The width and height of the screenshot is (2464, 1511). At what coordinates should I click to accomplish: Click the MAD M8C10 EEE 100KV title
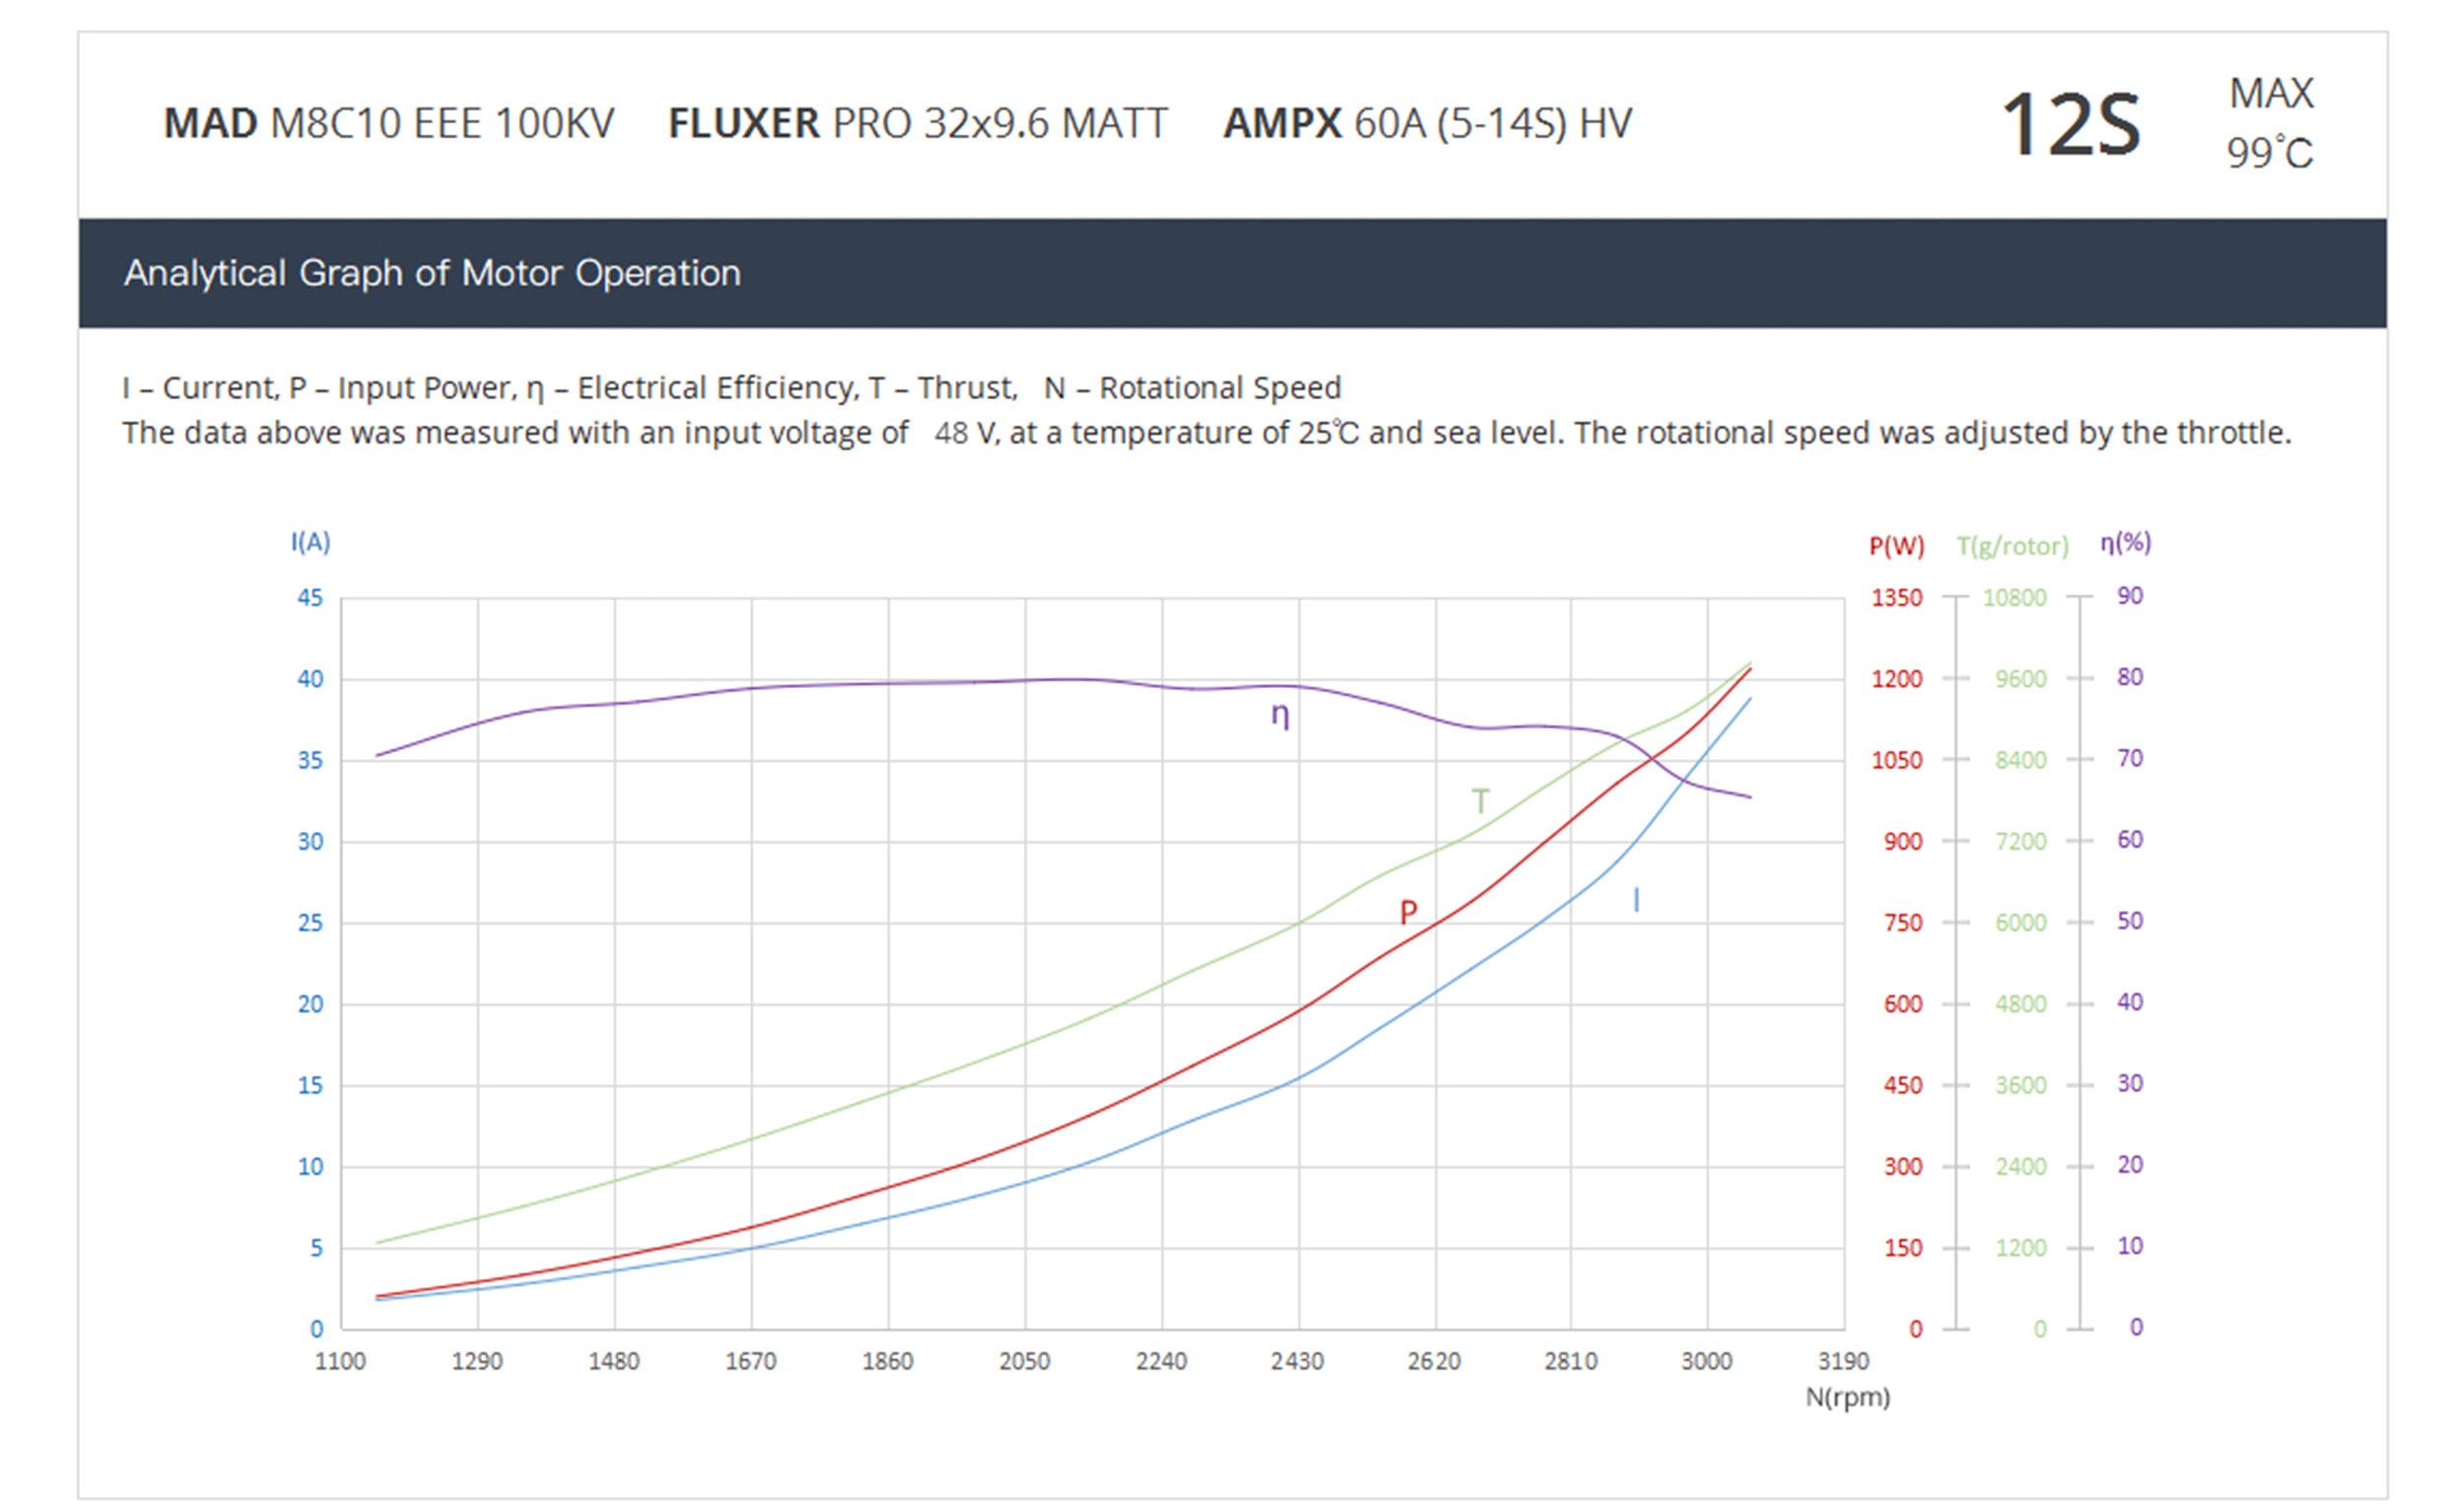pyautogui.click(x=388, y=124)
